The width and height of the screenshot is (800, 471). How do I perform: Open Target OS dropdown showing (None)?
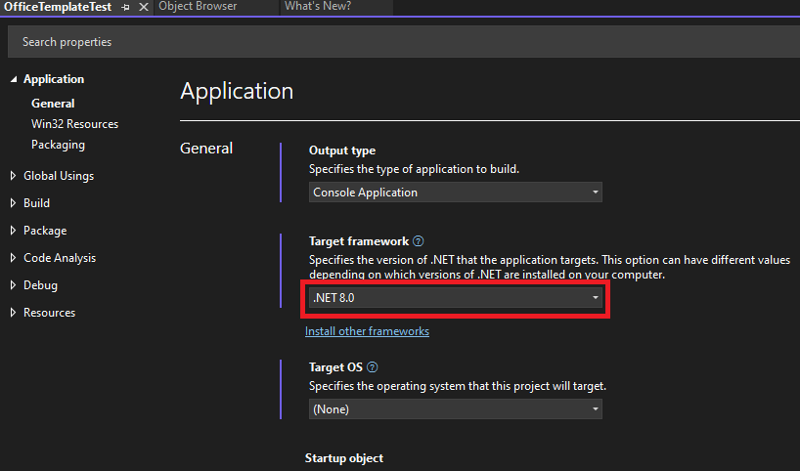tap(455, 409)
